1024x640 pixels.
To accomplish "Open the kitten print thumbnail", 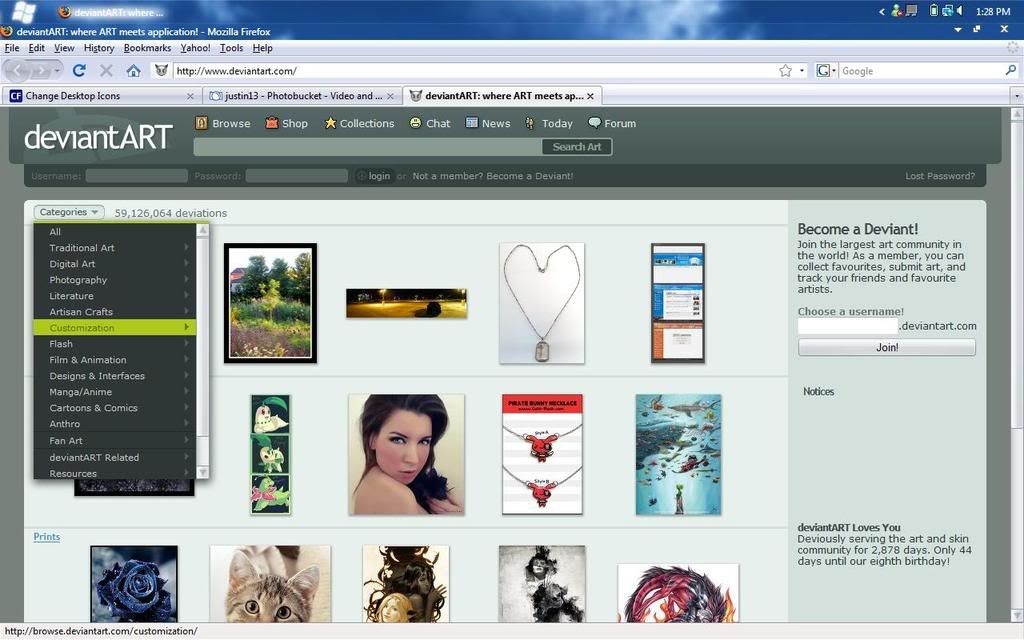I will (x=270, y=583).
